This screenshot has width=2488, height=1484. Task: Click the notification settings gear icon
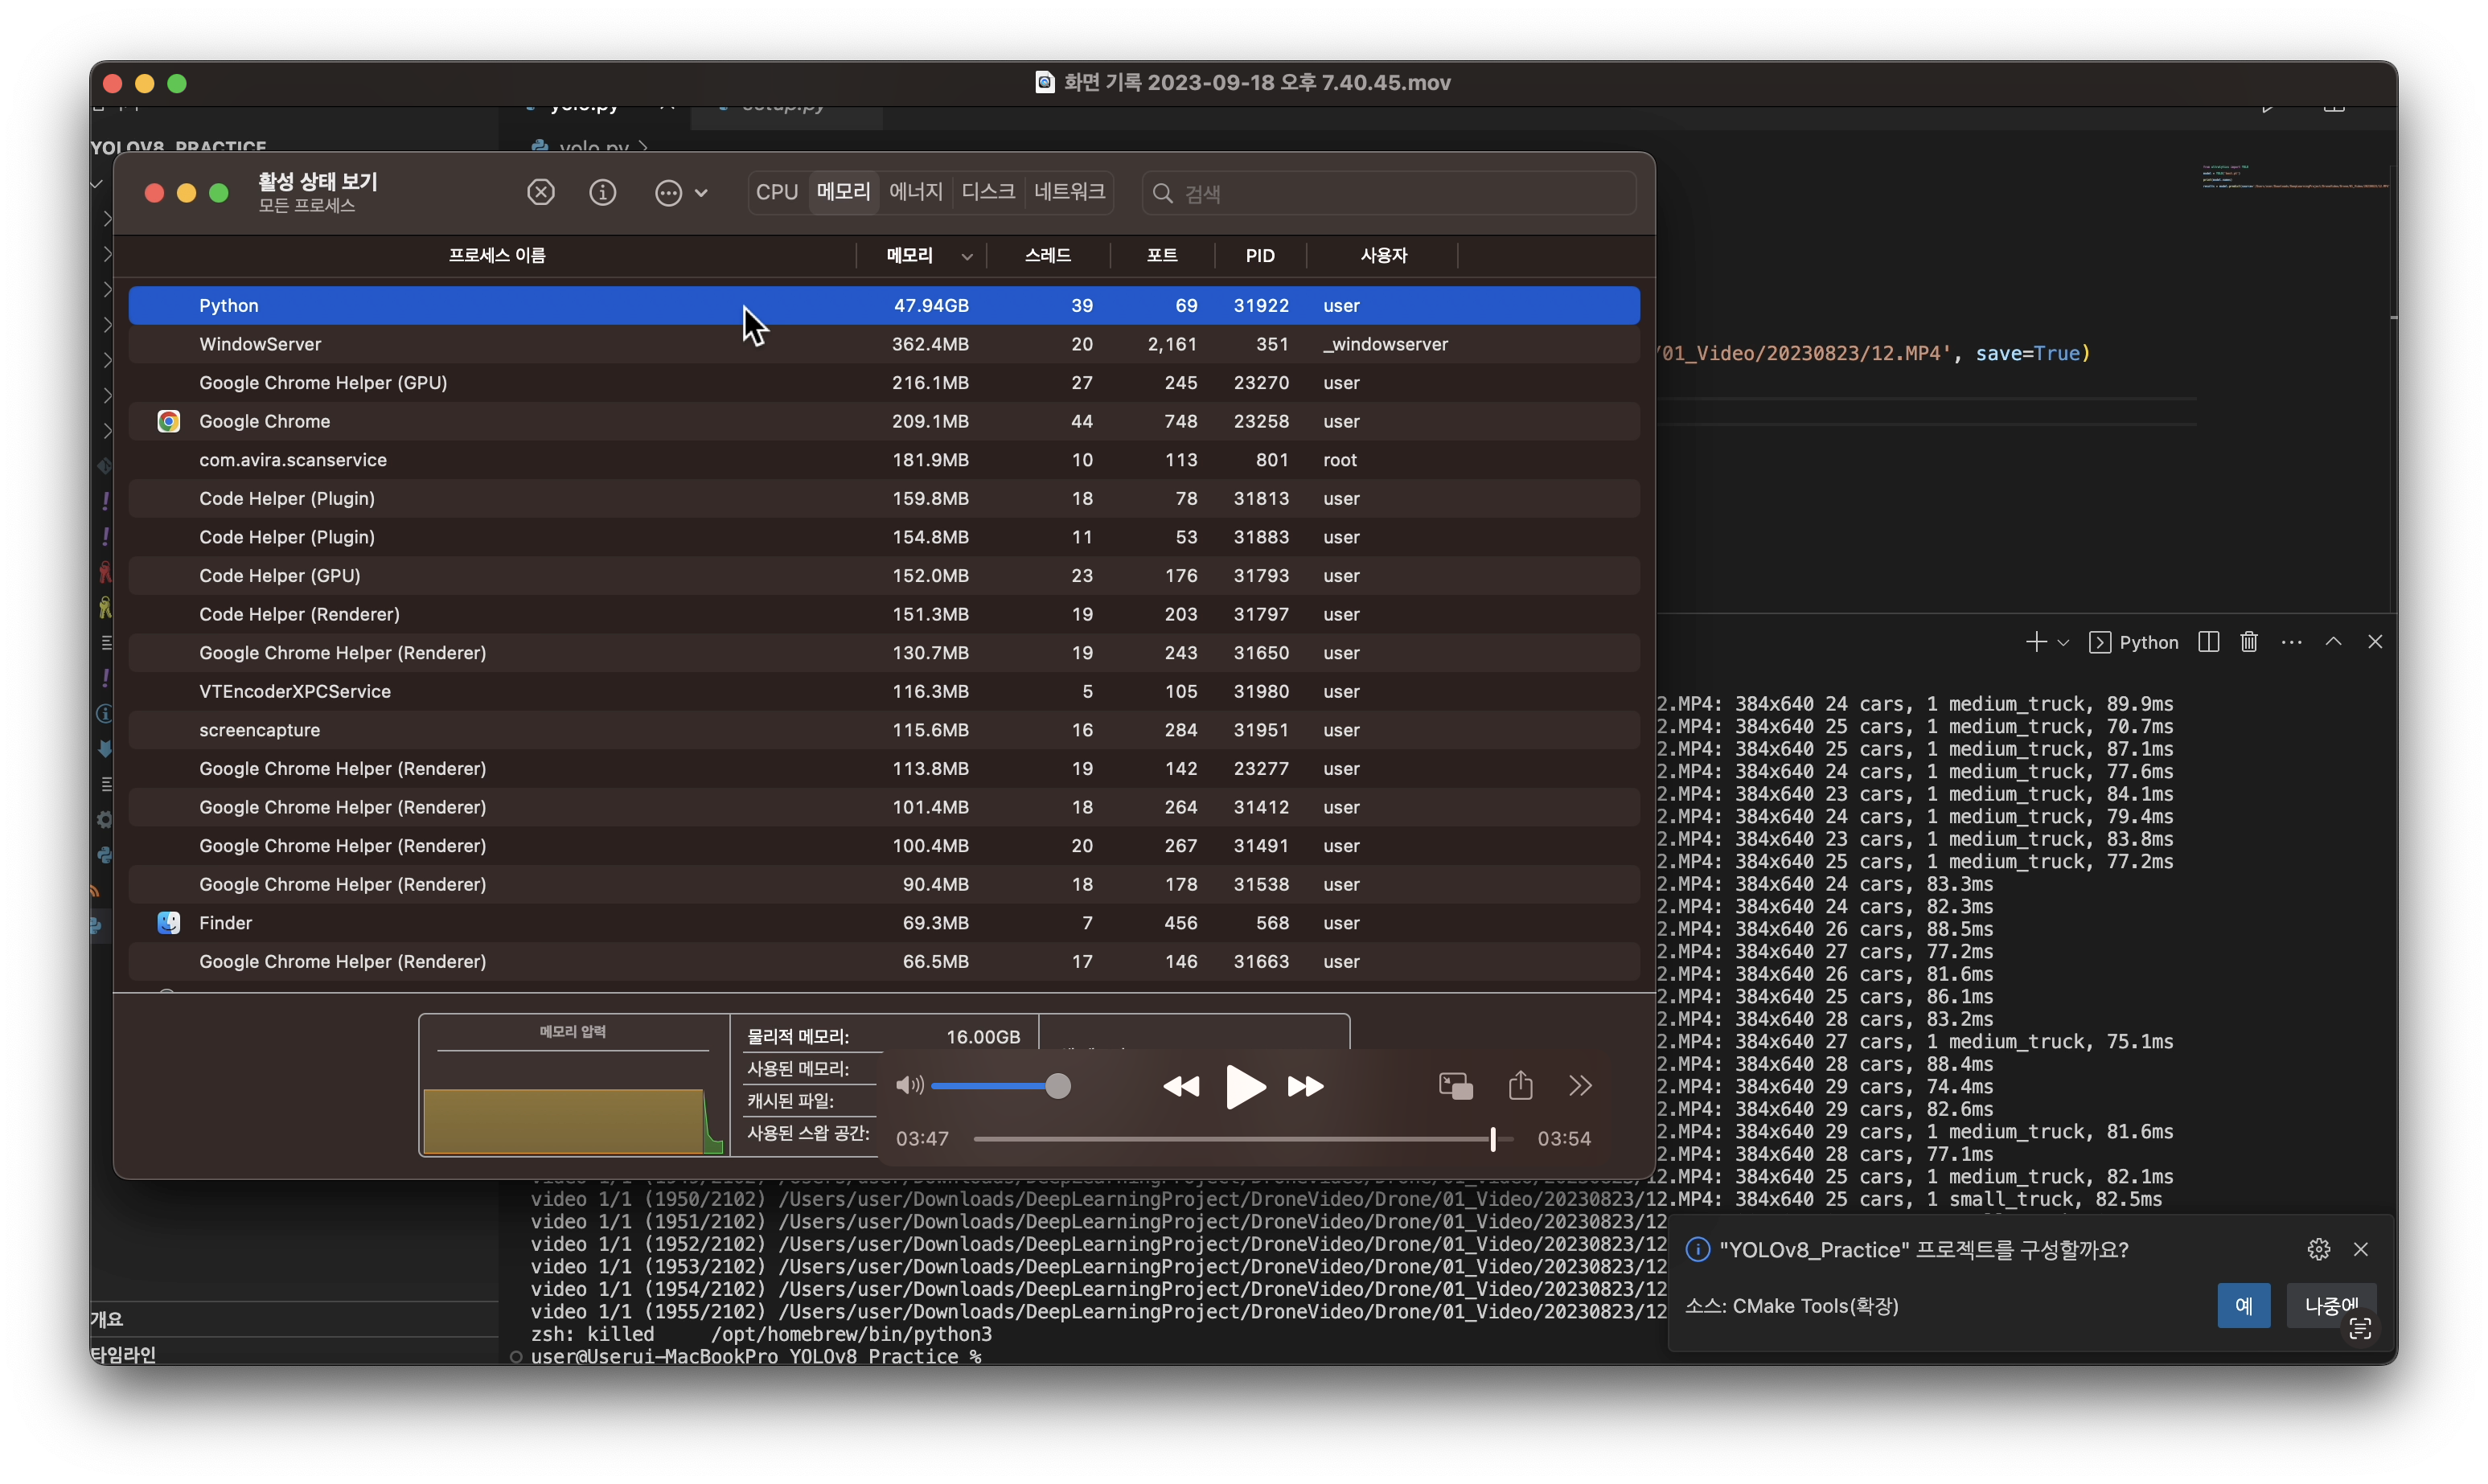coord(2318,1249)
